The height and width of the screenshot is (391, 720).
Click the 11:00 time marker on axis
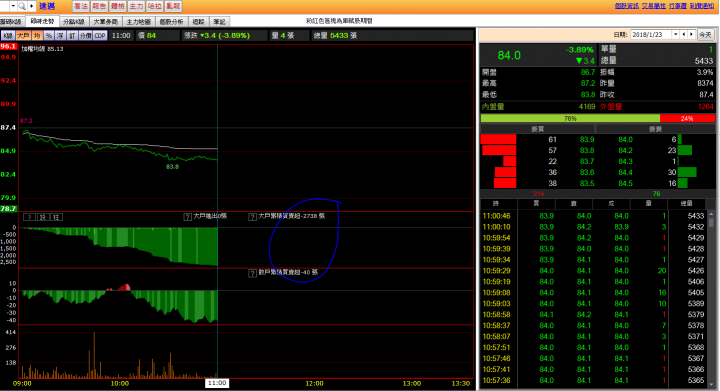(217, 383)
